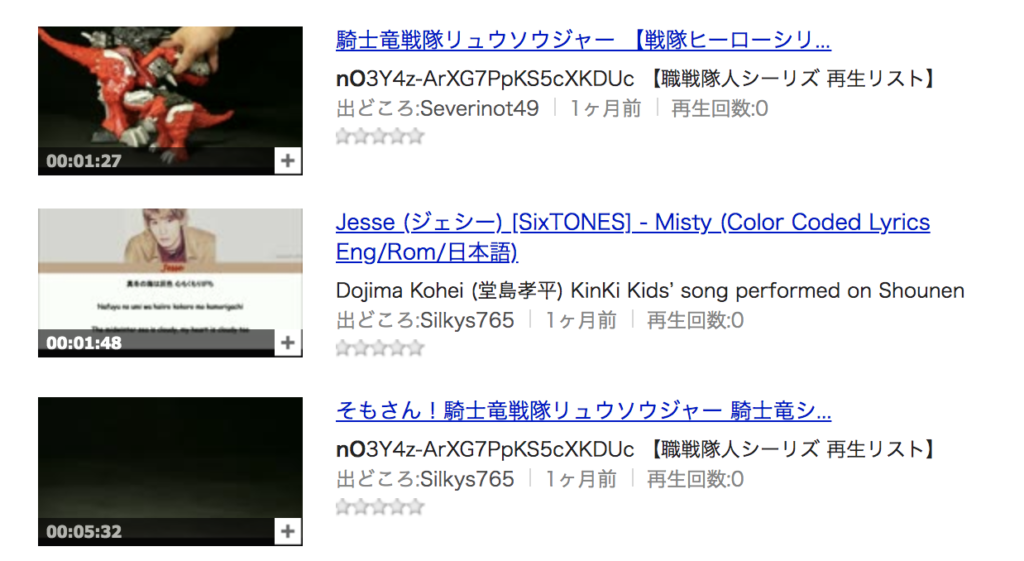
Task: Open the Jesse (ジェシー) [SixTONES] - Misty link
Action: [633, 236]
